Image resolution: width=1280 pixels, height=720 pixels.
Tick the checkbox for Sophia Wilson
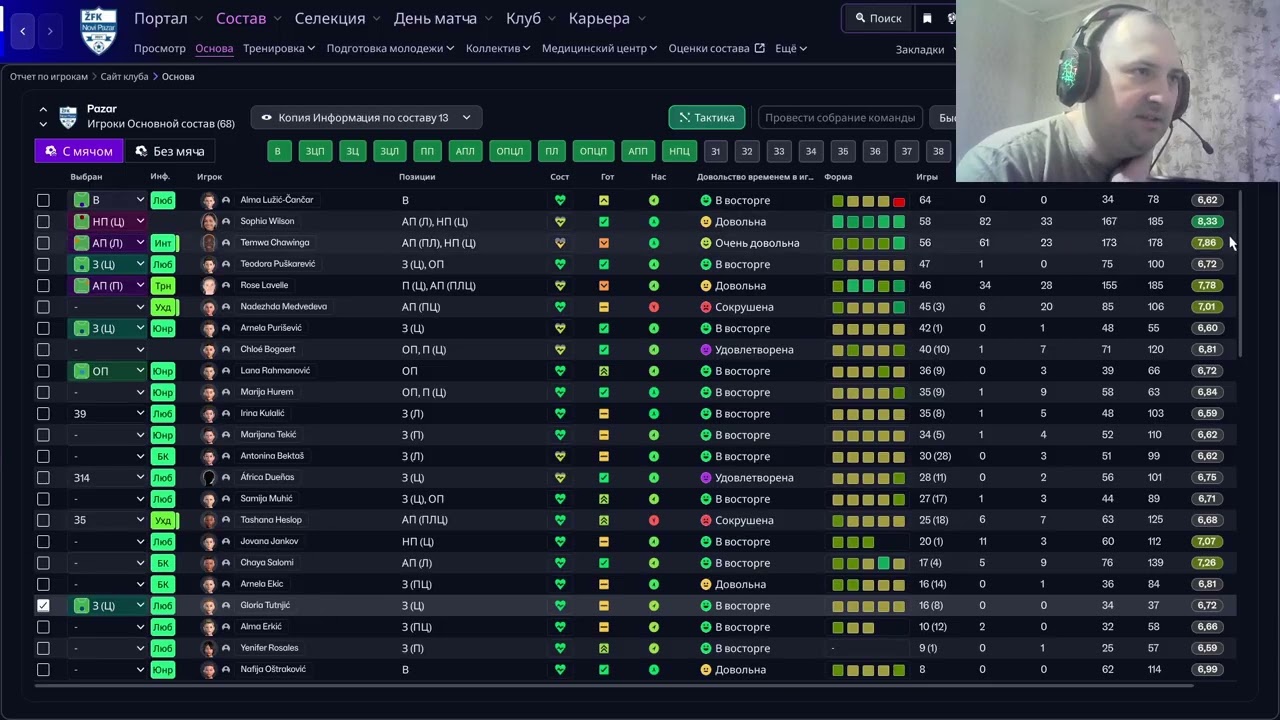[43, 222]
